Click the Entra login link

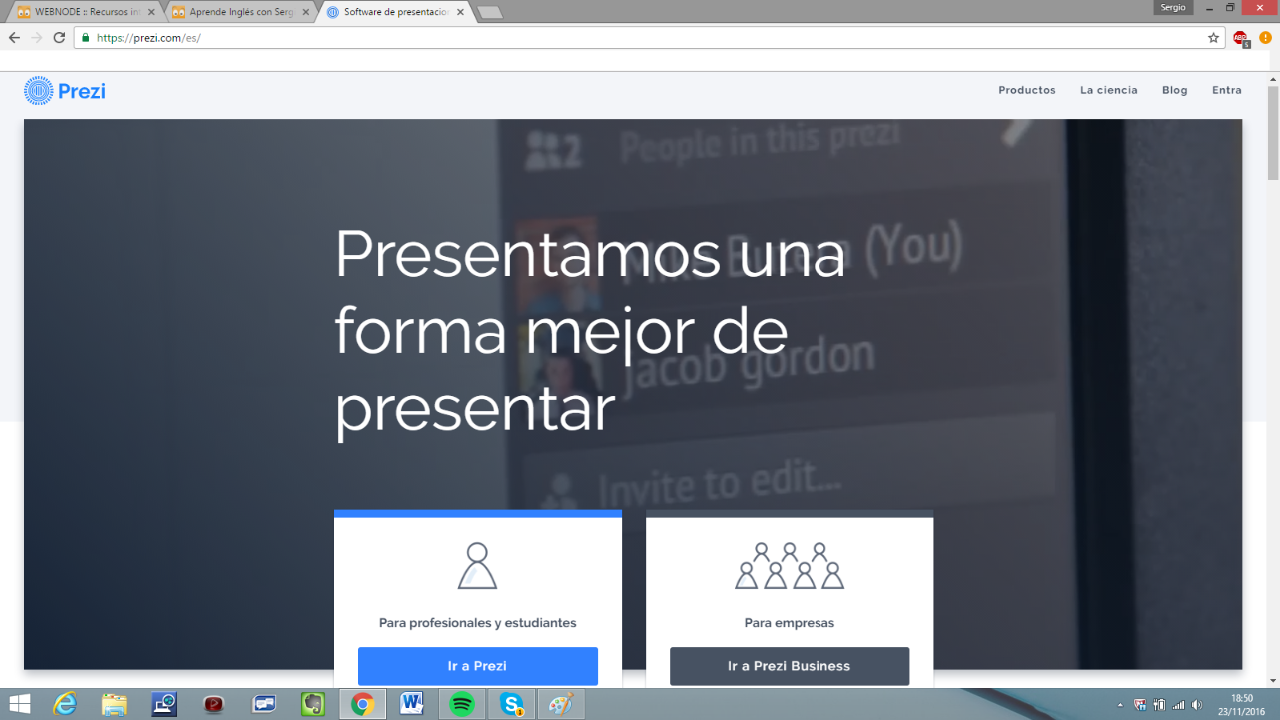click(x=1226, y=90)
